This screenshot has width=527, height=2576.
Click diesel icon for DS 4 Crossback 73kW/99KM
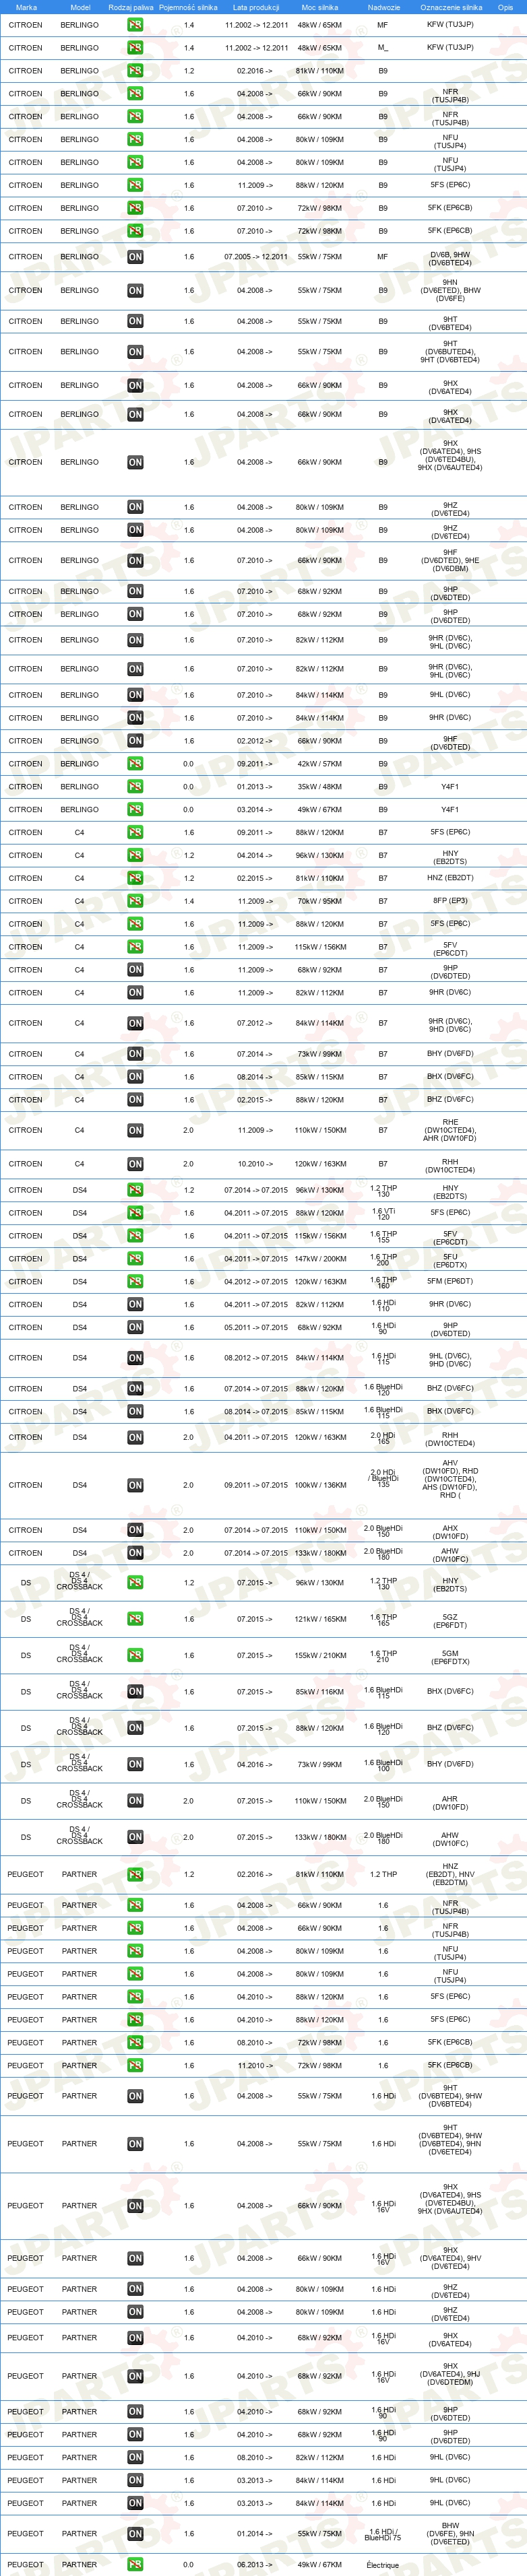pos(135,1764)
